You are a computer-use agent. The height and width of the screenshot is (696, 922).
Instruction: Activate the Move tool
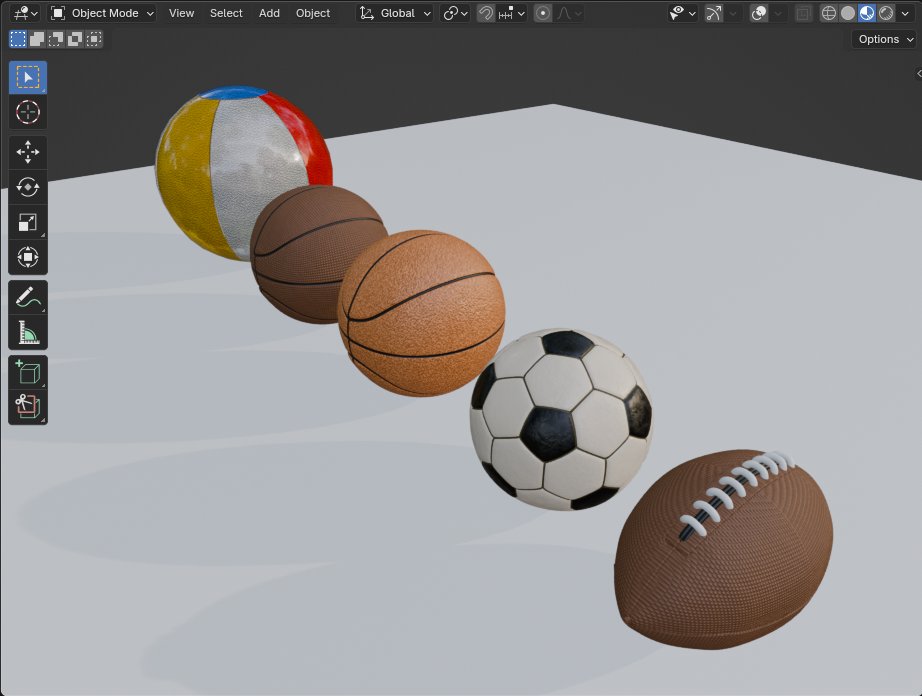28,152
